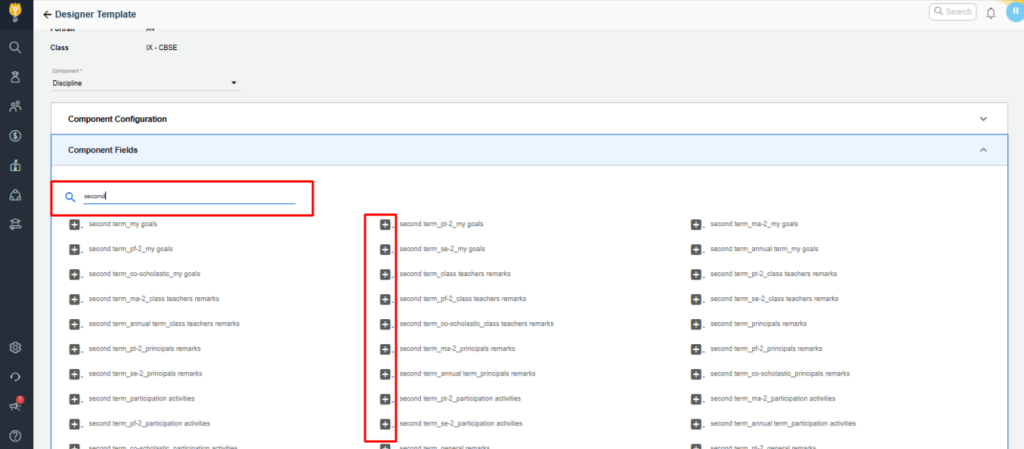Image resolution: width=1024 pixels, height=449 pixels.
Task: Open the settings gear in left sidebar
Action: (15, 348)
